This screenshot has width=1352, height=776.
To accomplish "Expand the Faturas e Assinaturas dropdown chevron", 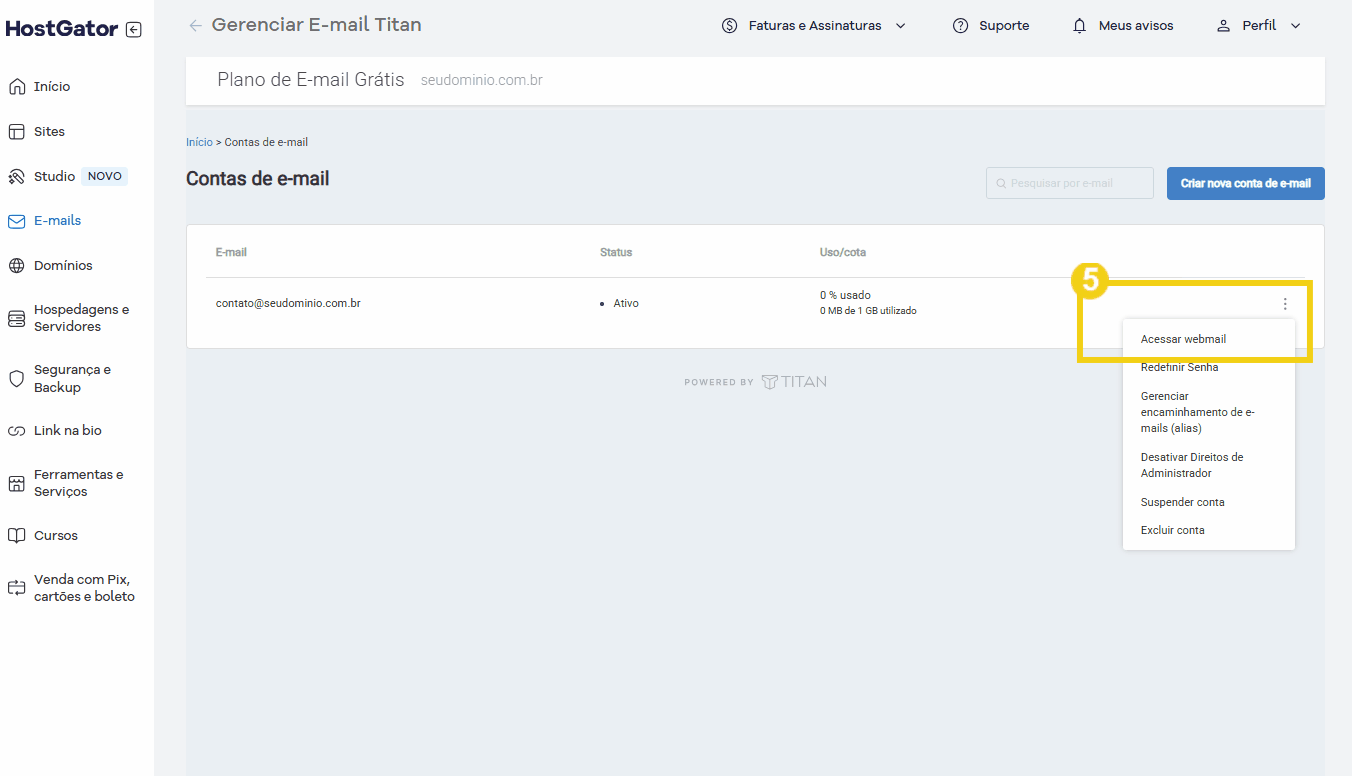I will coord(900,26).
